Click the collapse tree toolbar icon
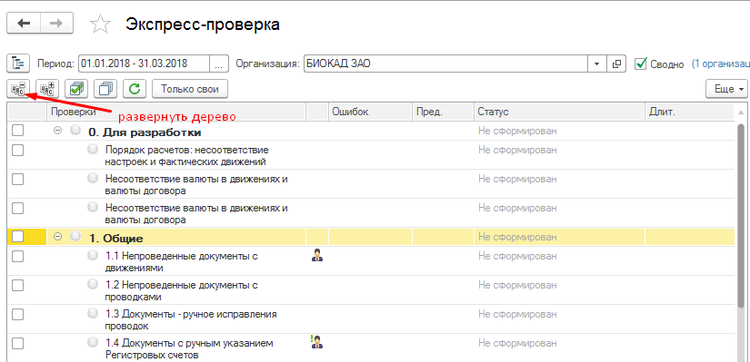Viewport: 750px width, 362px height. [18, 88]
